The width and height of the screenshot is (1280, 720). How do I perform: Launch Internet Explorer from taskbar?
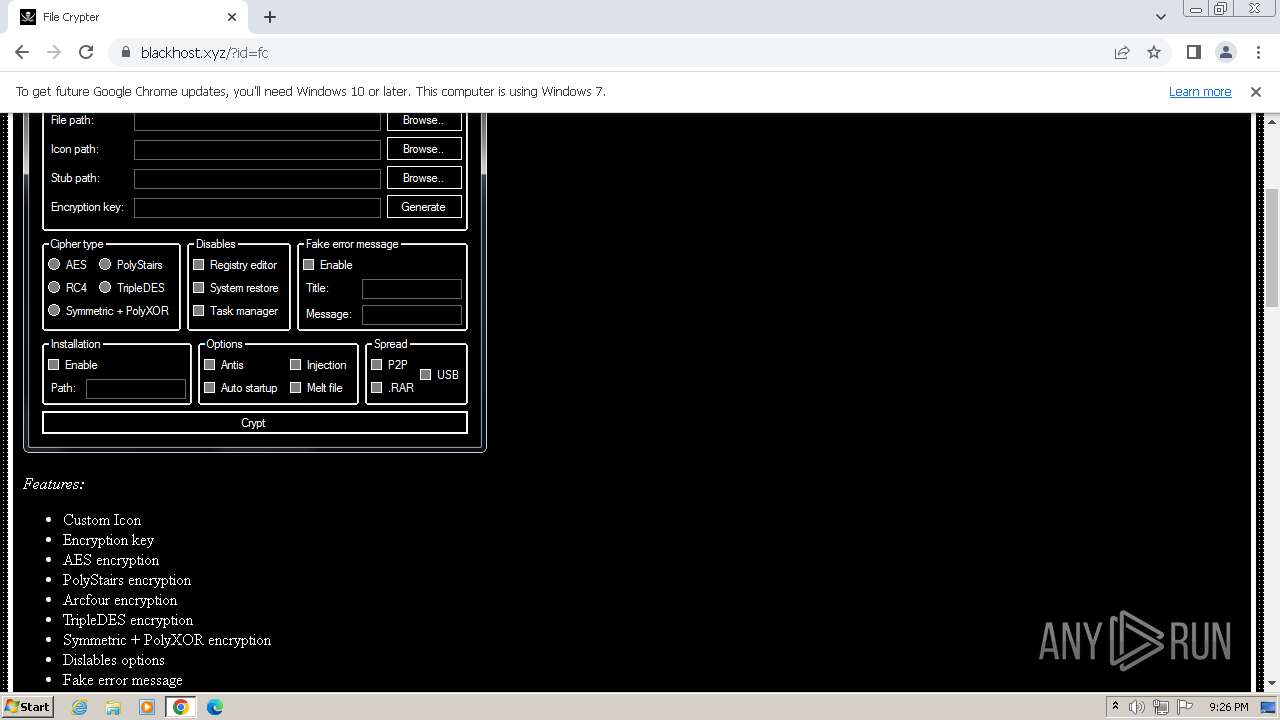pos(79,706)
